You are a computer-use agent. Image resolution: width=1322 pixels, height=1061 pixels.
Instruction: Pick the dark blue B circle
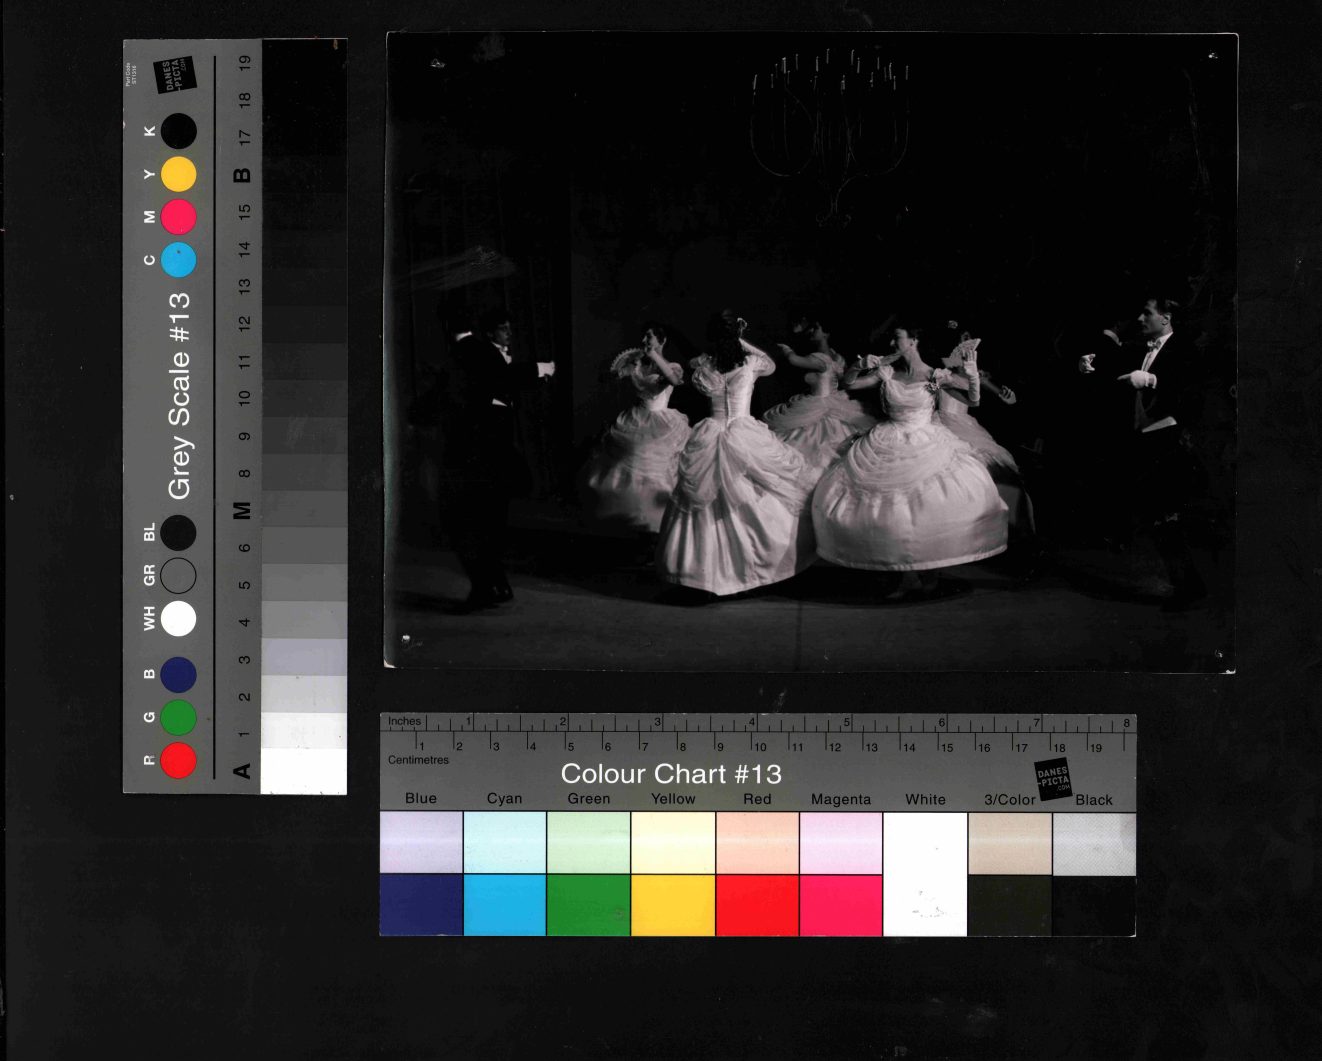tap(178, 675)
